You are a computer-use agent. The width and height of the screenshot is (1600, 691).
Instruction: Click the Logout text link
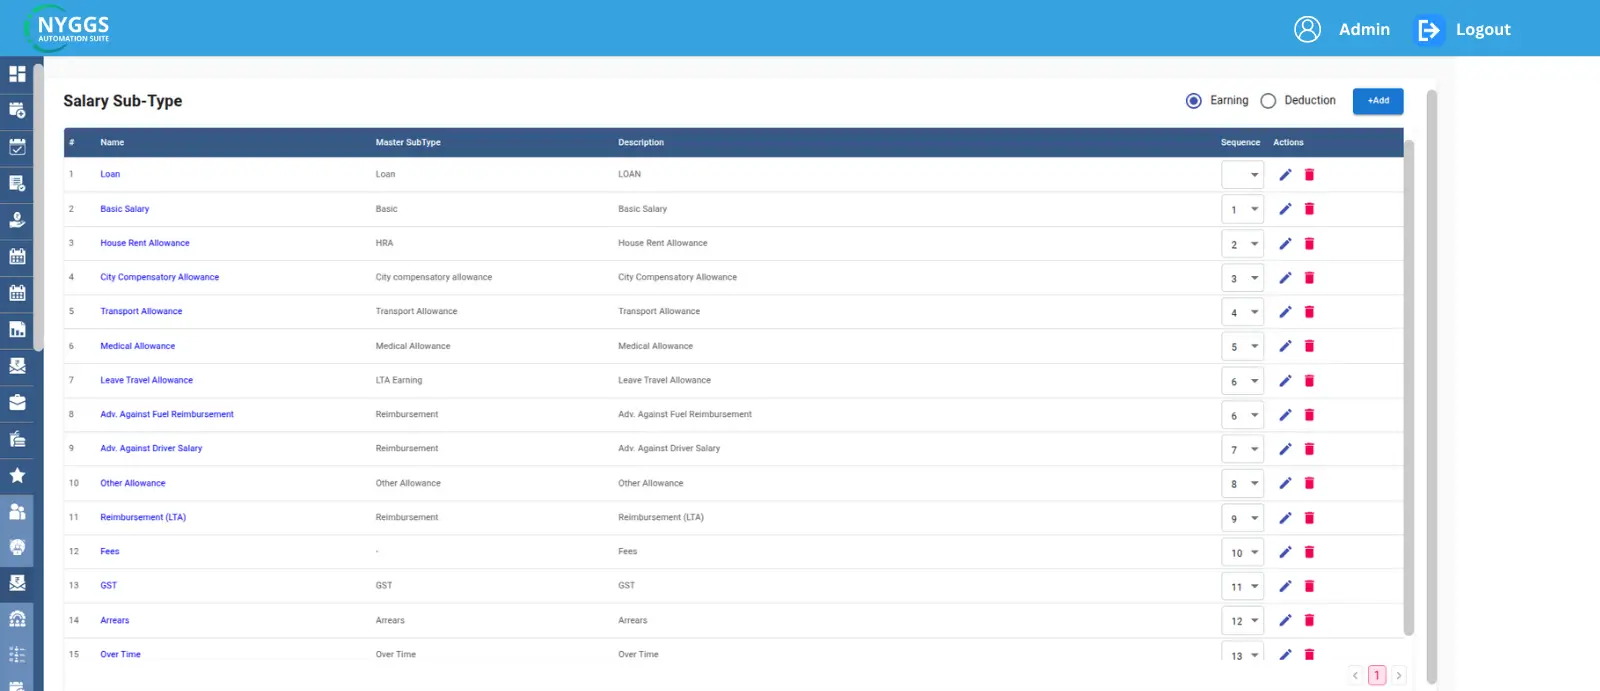(x=1483, y=30)
